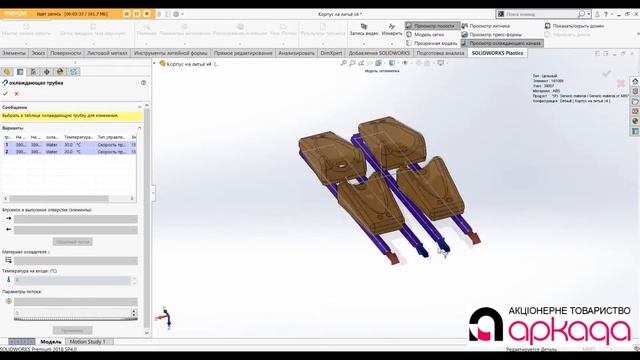Toggle Просмотр охлаждающего канала view
Screen dimensions: 640x360
point(502,43)
